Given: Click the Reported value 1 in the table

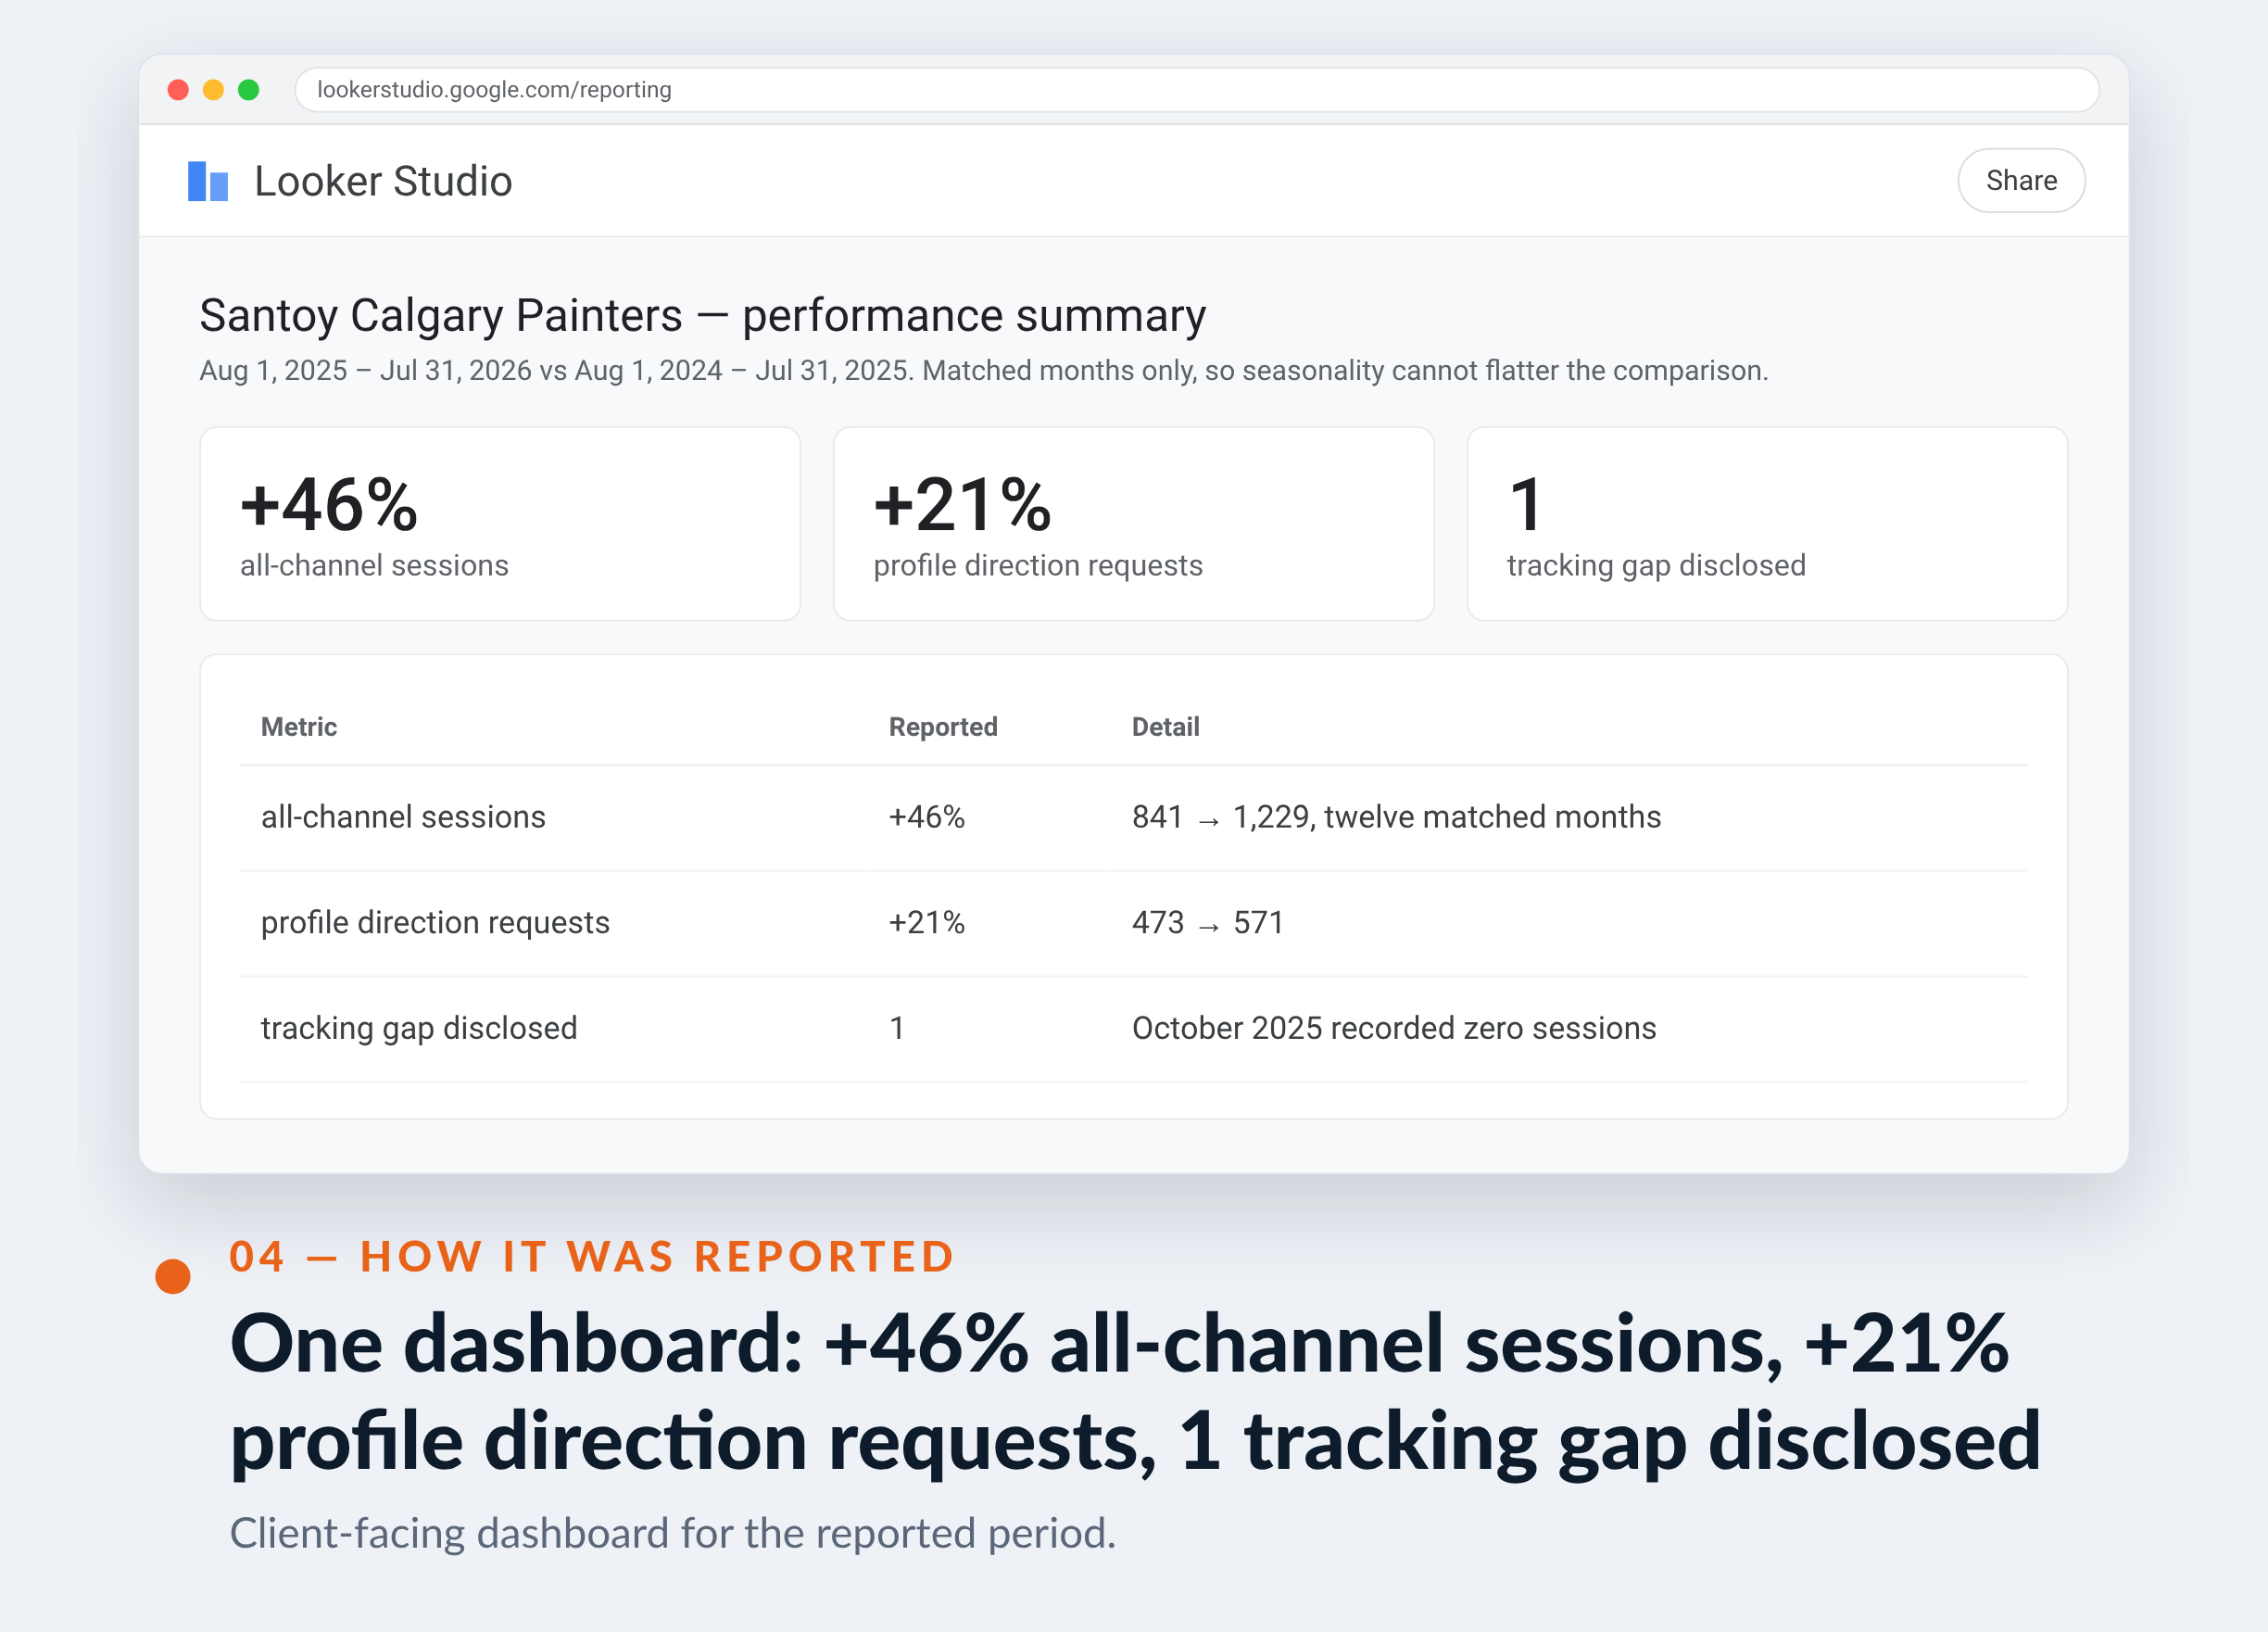Looking at the screenshot, I should point(897,1028).
